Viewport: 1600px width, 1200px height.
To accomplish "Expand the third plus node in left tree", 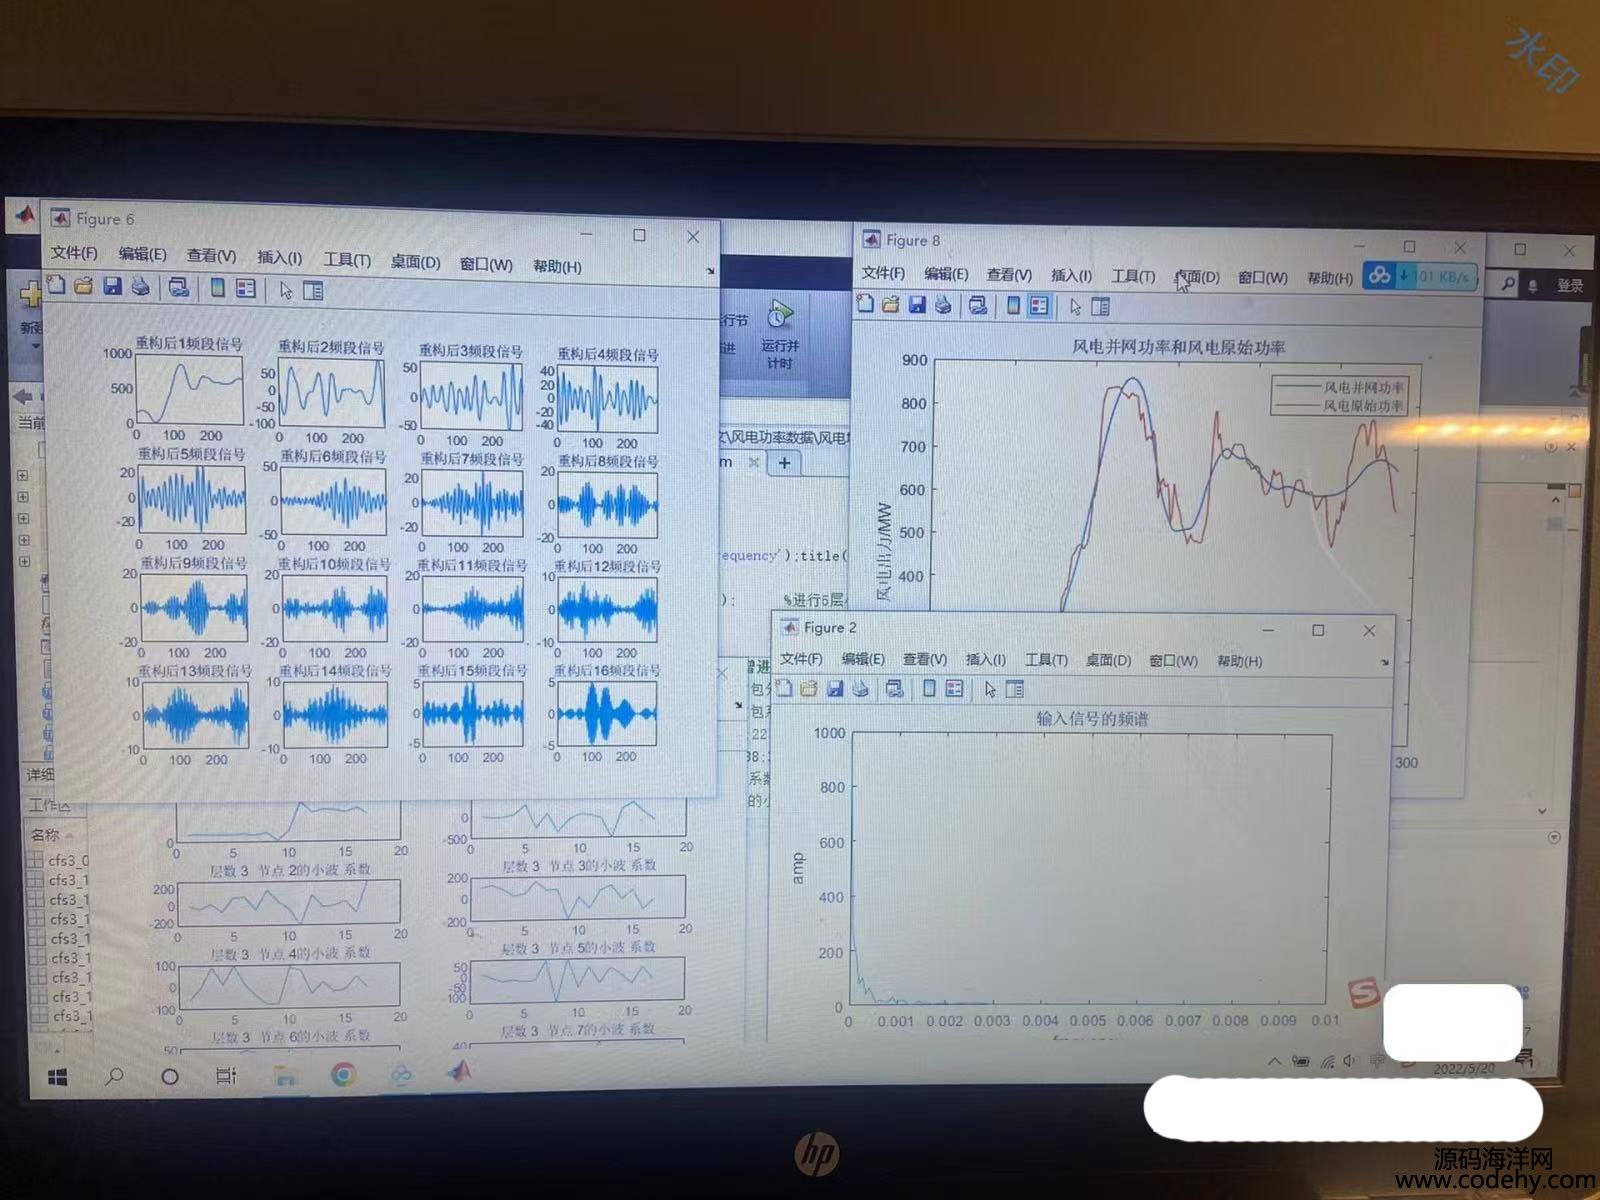I will coord(22,519).
